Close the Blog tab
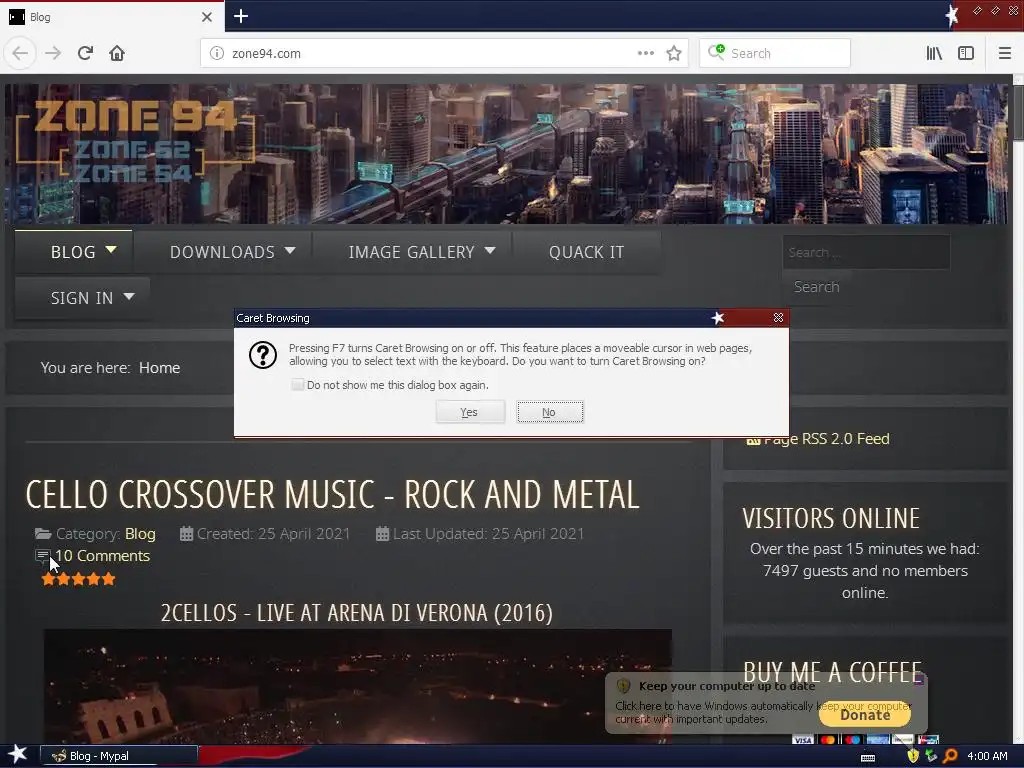 [207, 17]
